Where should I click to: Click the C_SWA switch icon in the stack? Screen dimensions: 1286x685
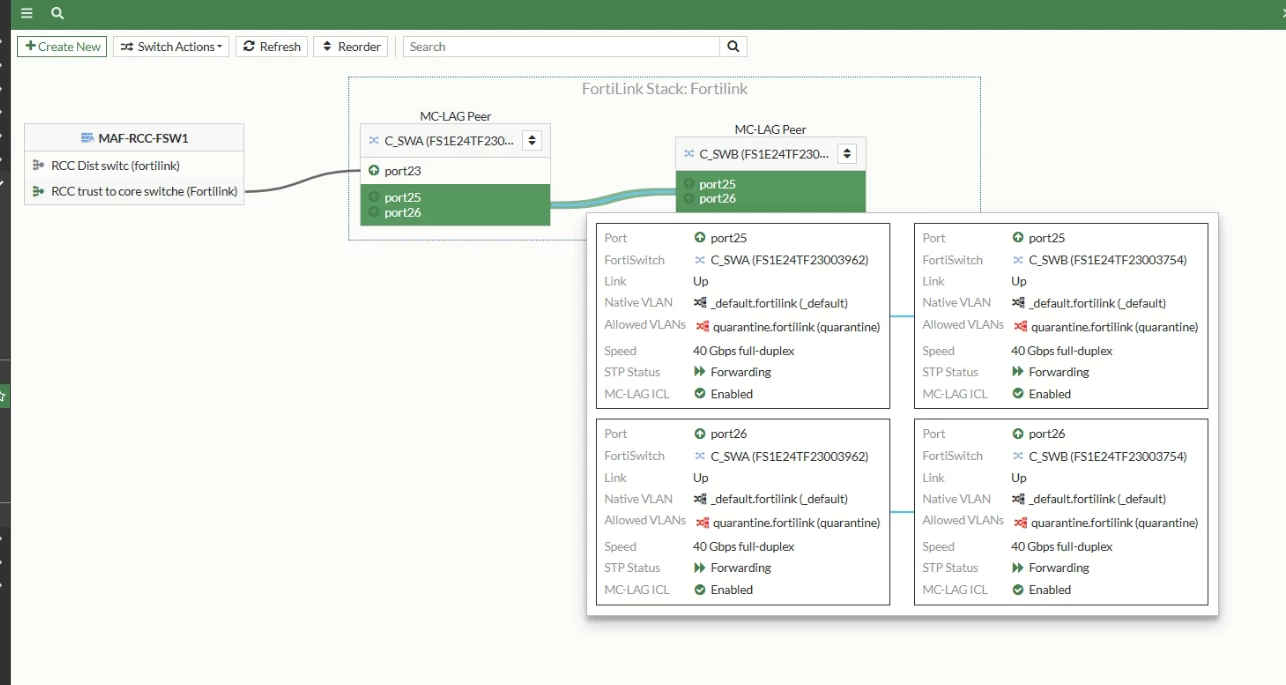374,141
